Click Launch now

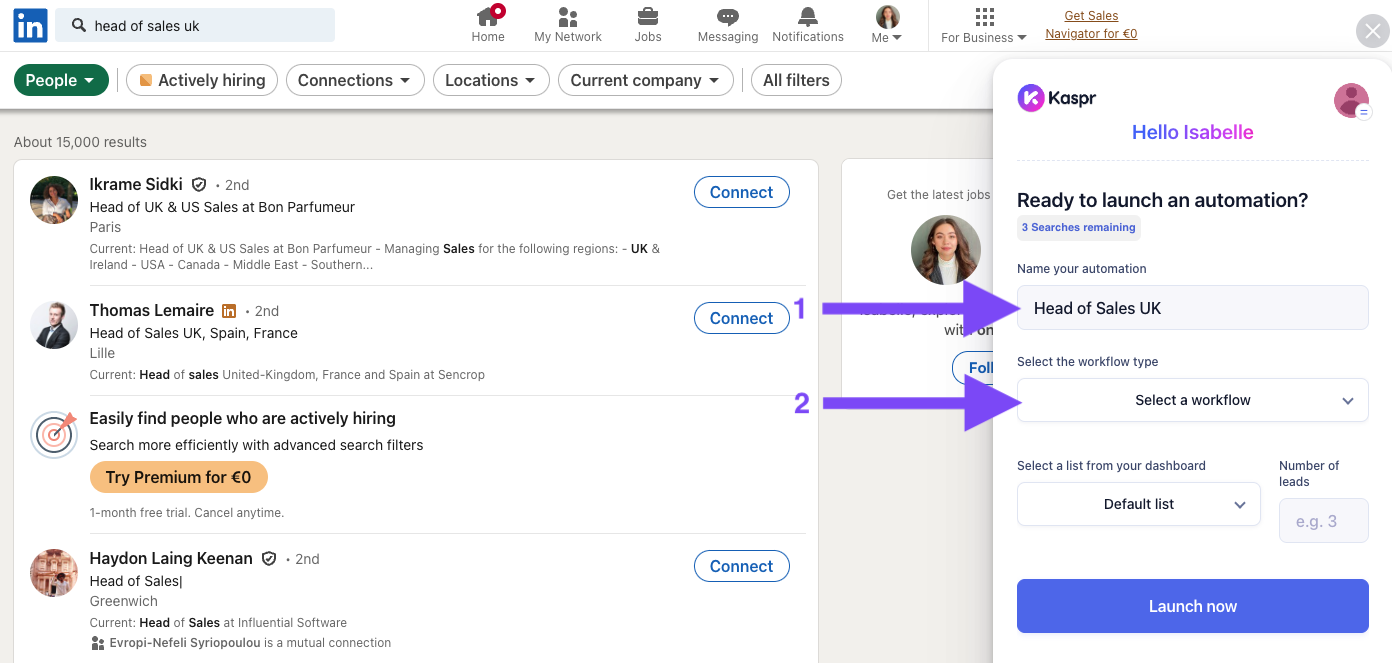pos(1193,606)
